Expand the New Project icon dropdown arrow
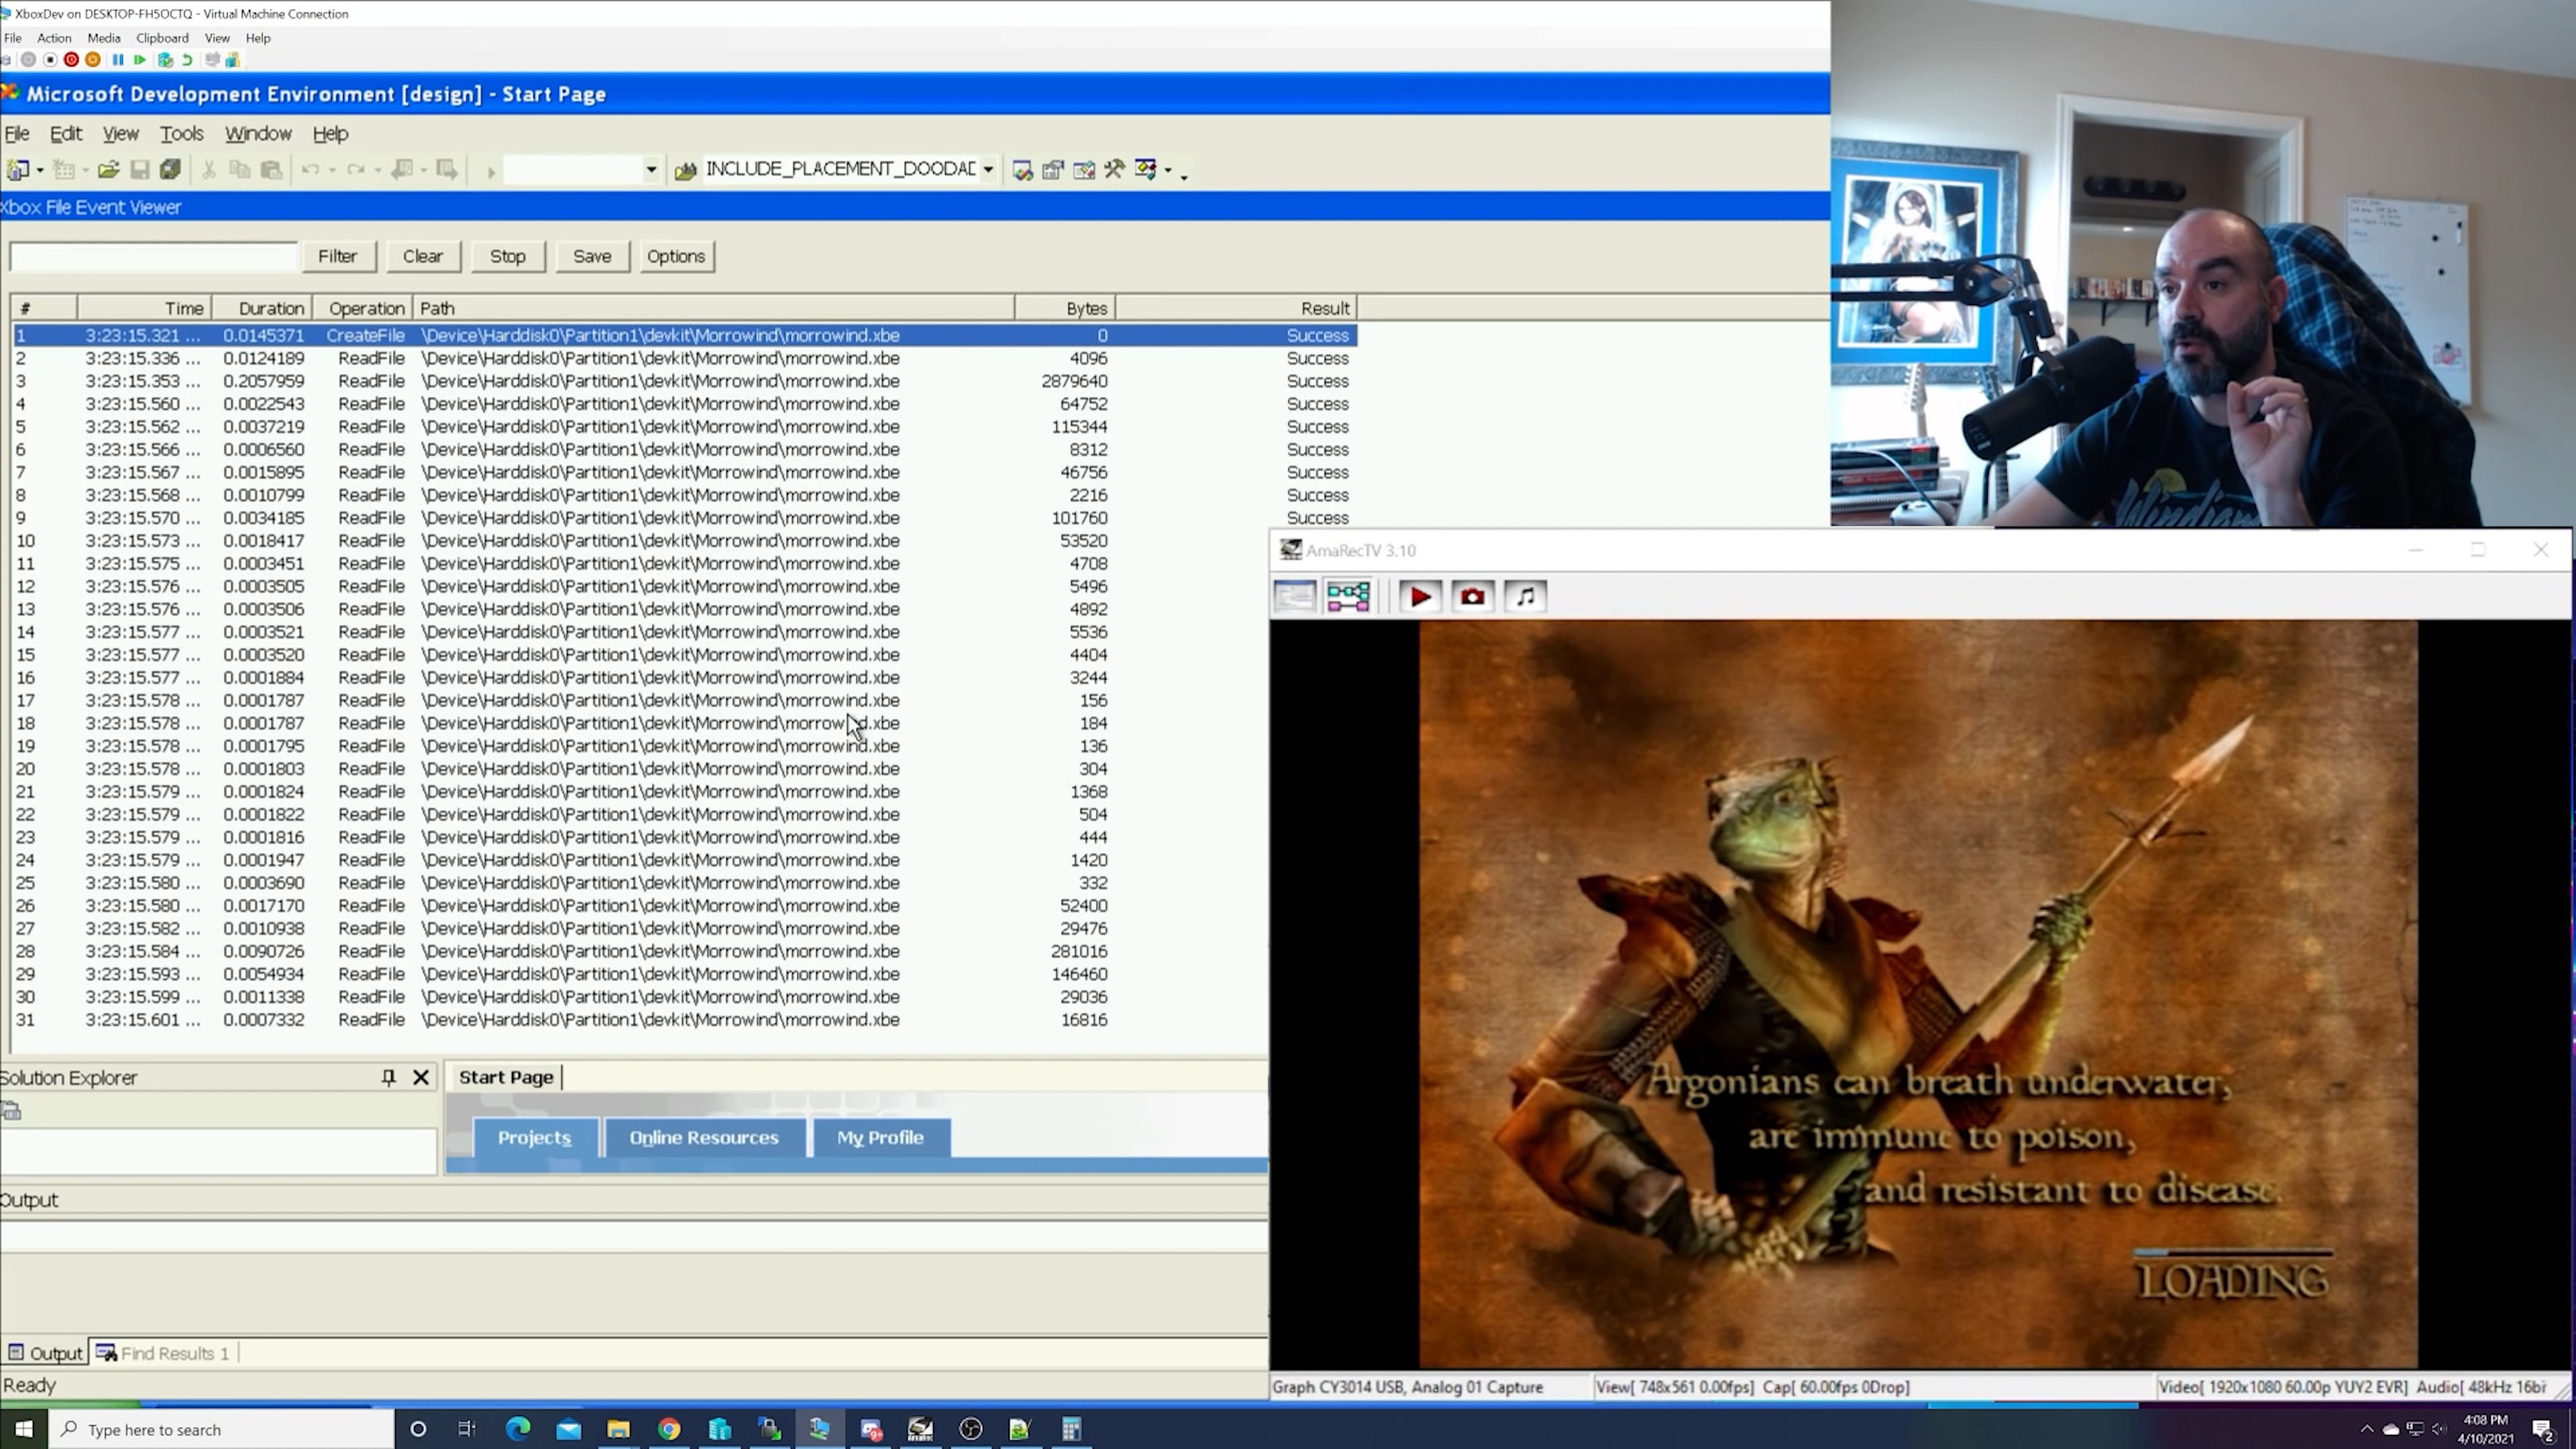This screenshot has width=2576, height=1449. pos(40,170)
